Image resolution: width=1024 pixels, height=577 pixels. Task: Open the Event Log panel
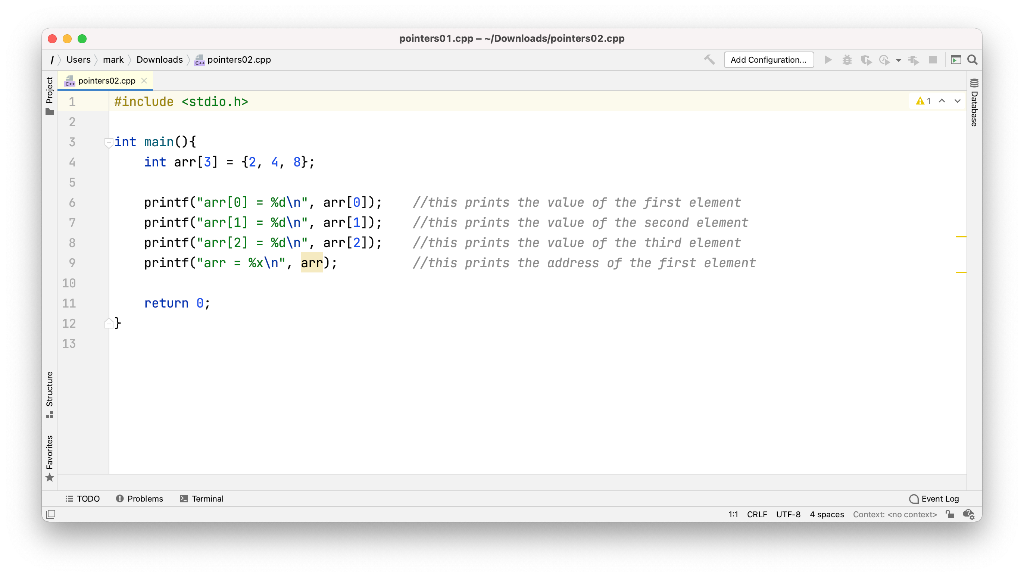[934, 498]
